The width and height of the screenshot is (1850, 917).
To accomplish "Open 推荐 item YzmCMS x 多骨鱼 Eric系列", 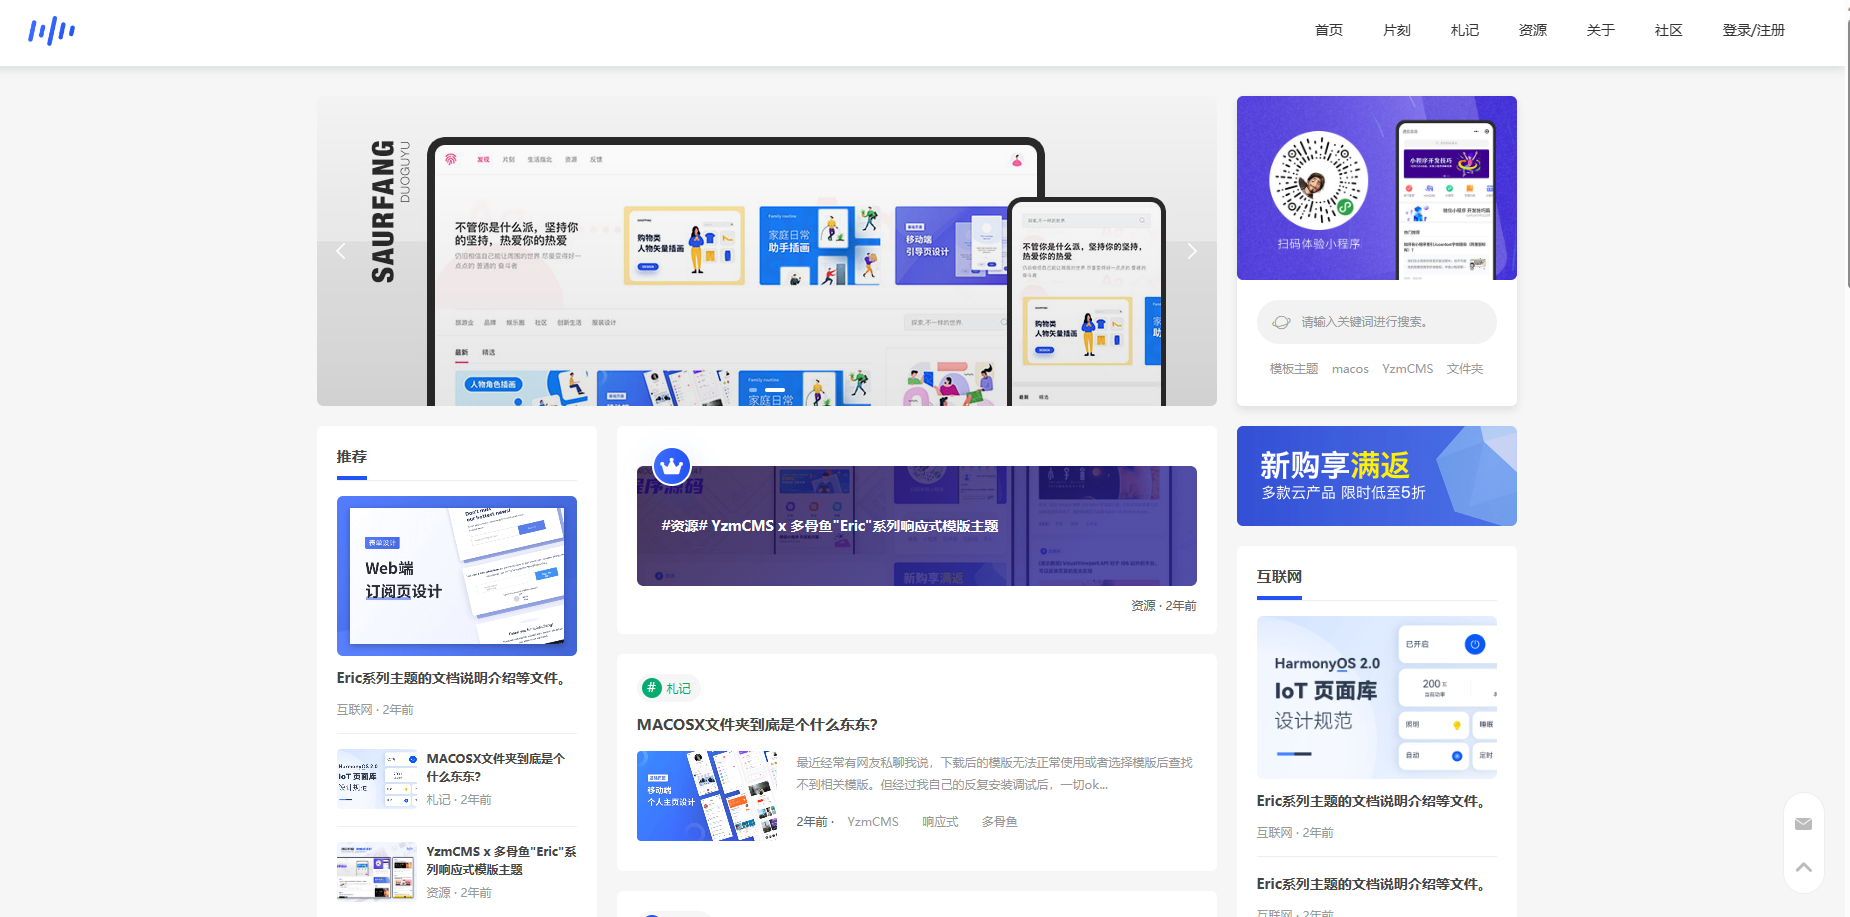I will (x=501, y=860).
